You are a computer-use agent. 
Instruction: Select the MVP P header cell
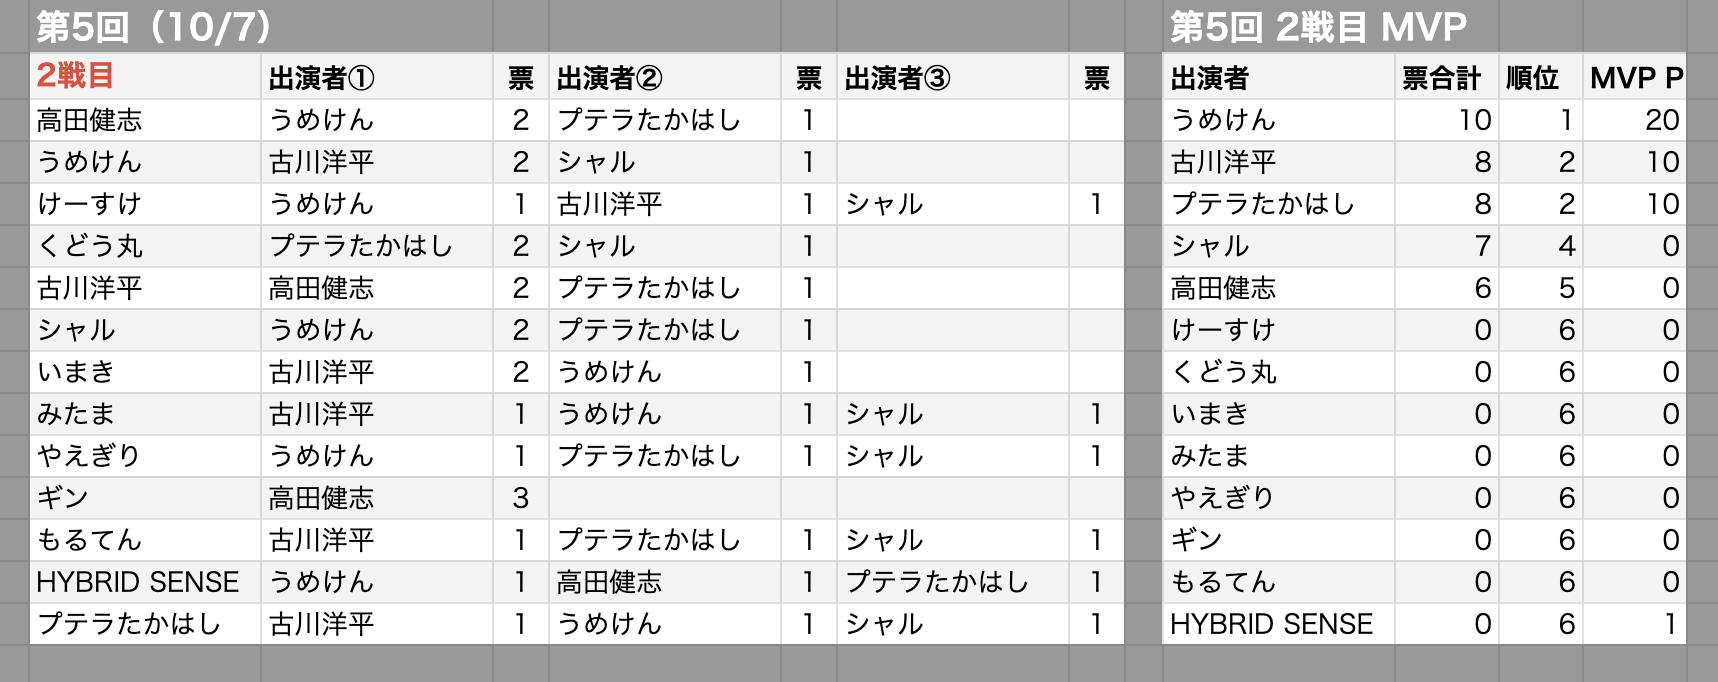pos(1636,78)
